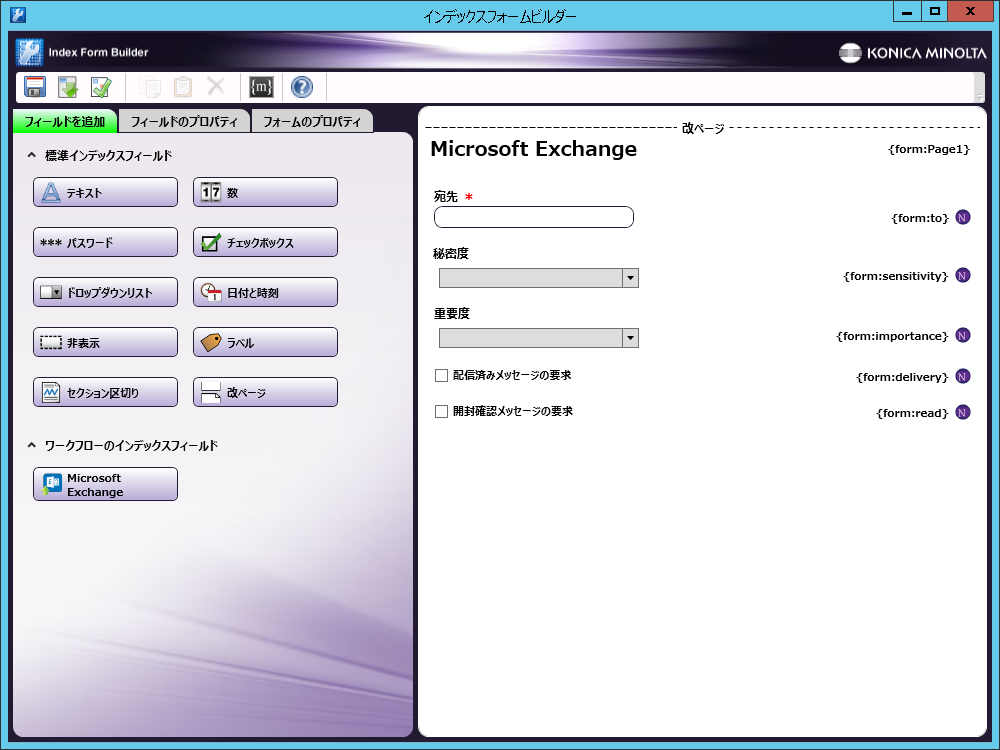Select the 改ページ divider label in form
This screenshot has height=750, width=1000.
pos(703,128)
